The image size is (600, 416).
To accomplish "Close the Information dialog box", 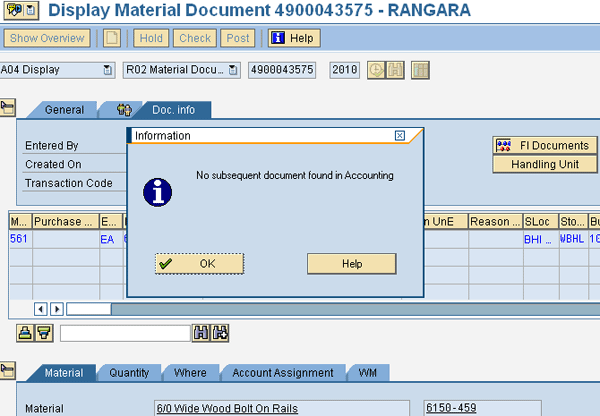I will tap(400, 135).
